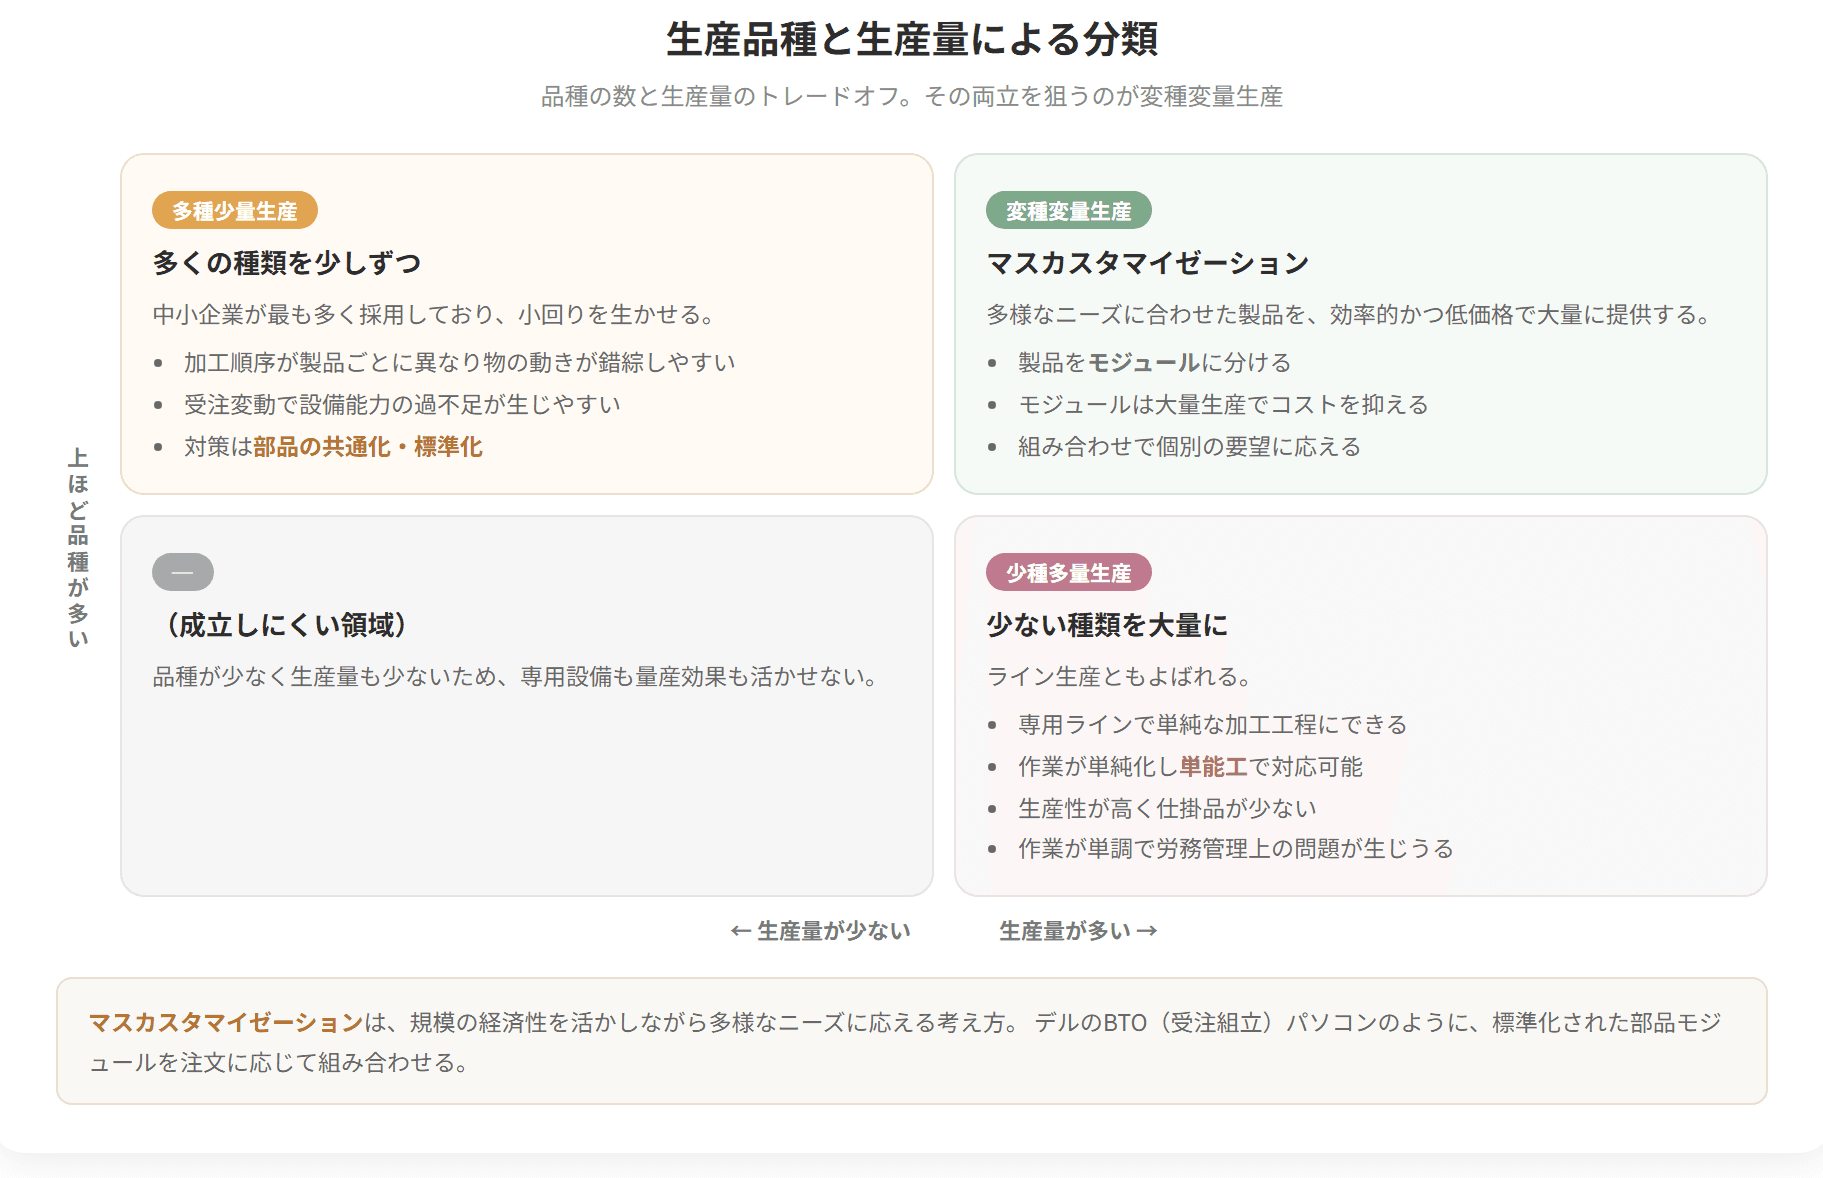Click the heading 少ない種類を大量に
The image size is (1823, 1178).
(x=1107, y=625)
